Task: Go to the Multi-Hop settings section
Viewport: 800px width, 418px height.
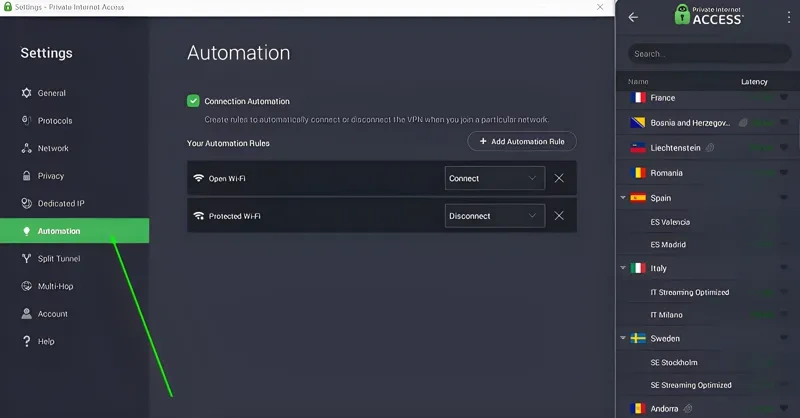Action: (x=55, y=287)
